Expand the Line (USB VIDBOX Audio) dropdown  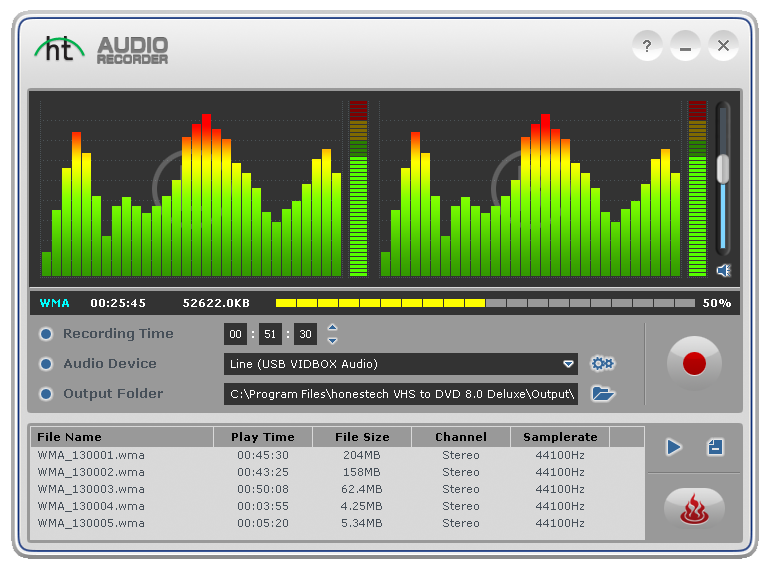pyautogui.click(x=568, y=364)
